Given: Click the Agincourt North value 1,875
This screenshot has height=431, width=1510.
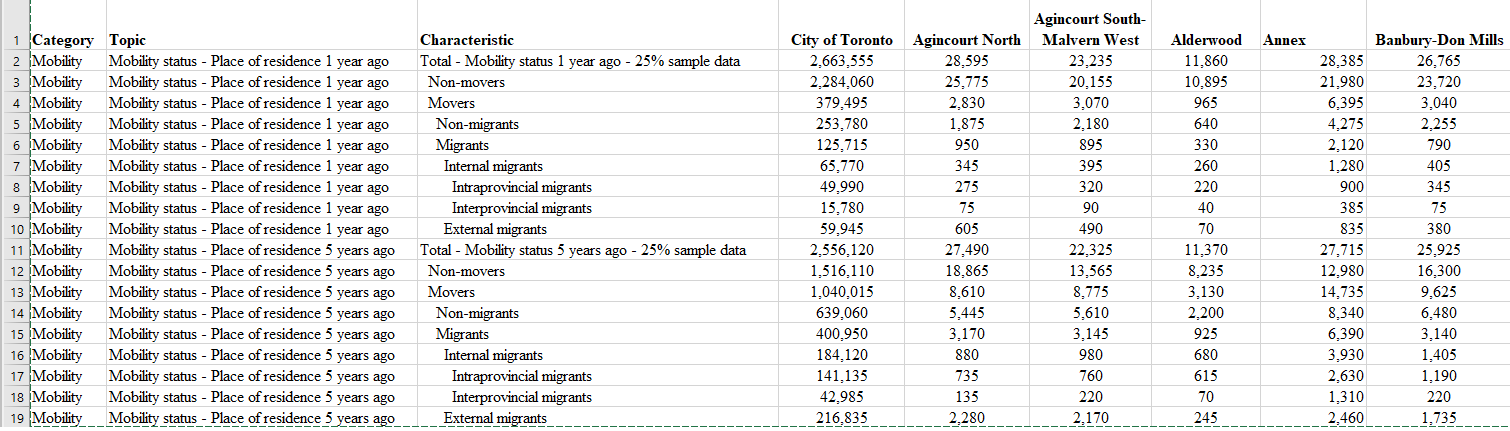Looking at the screenshot, I should pyautogui.click(x=967, y=124).
